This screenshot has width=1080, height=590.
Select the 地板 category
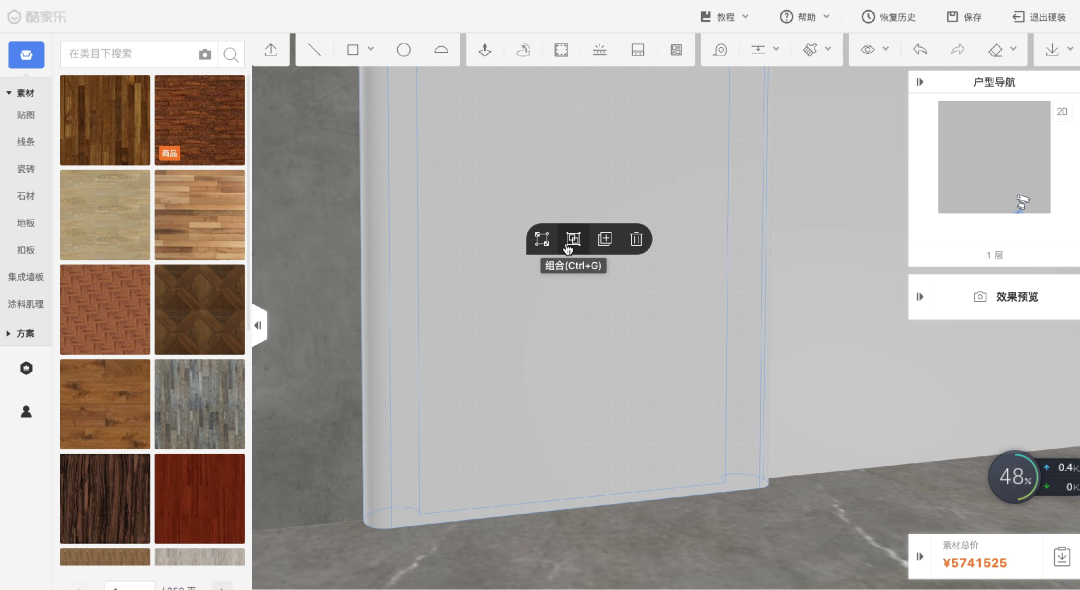point(25,223)
